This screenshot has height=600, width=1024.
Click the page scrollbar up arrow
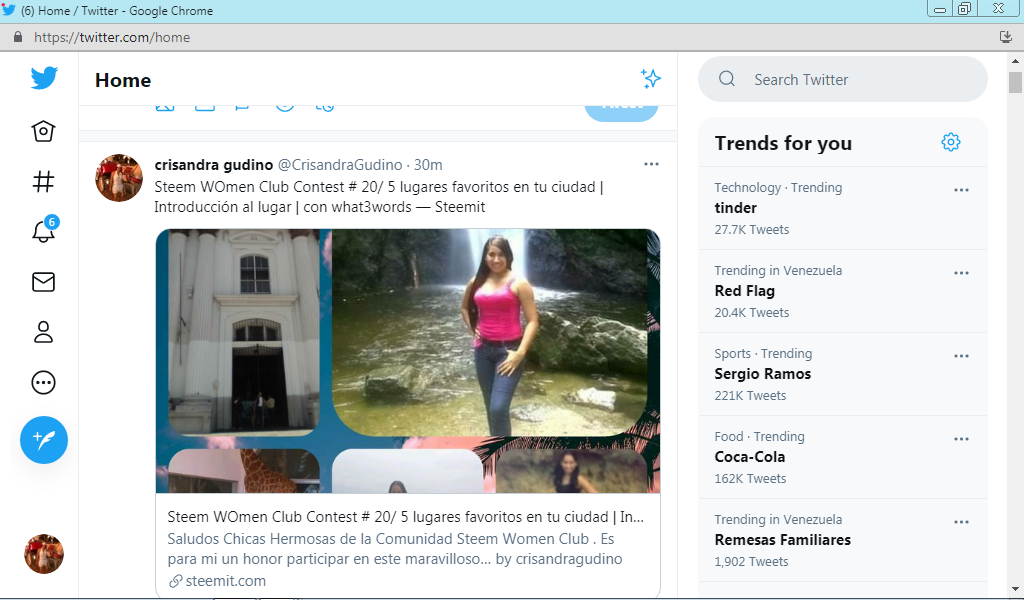[x=1015, y=61]
